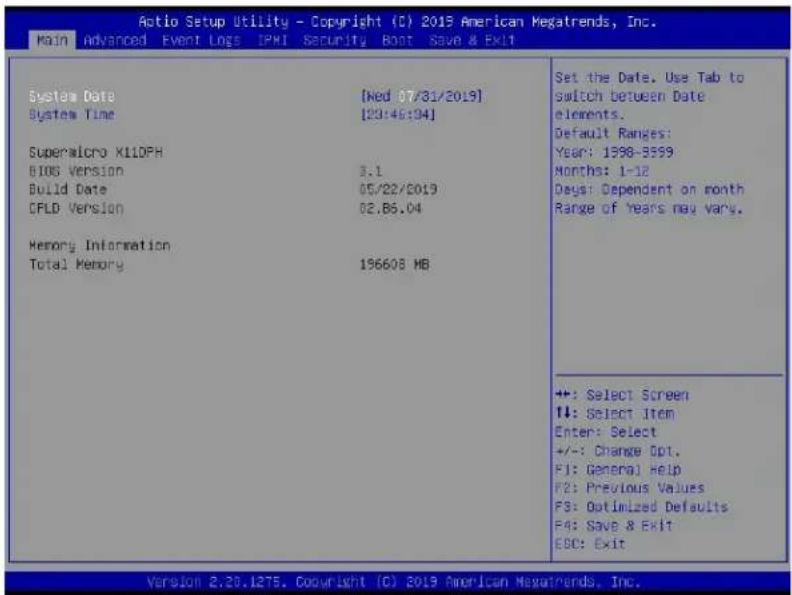Select the System Time label
Screen dimensions: 792x595
(x=72, y=115)
